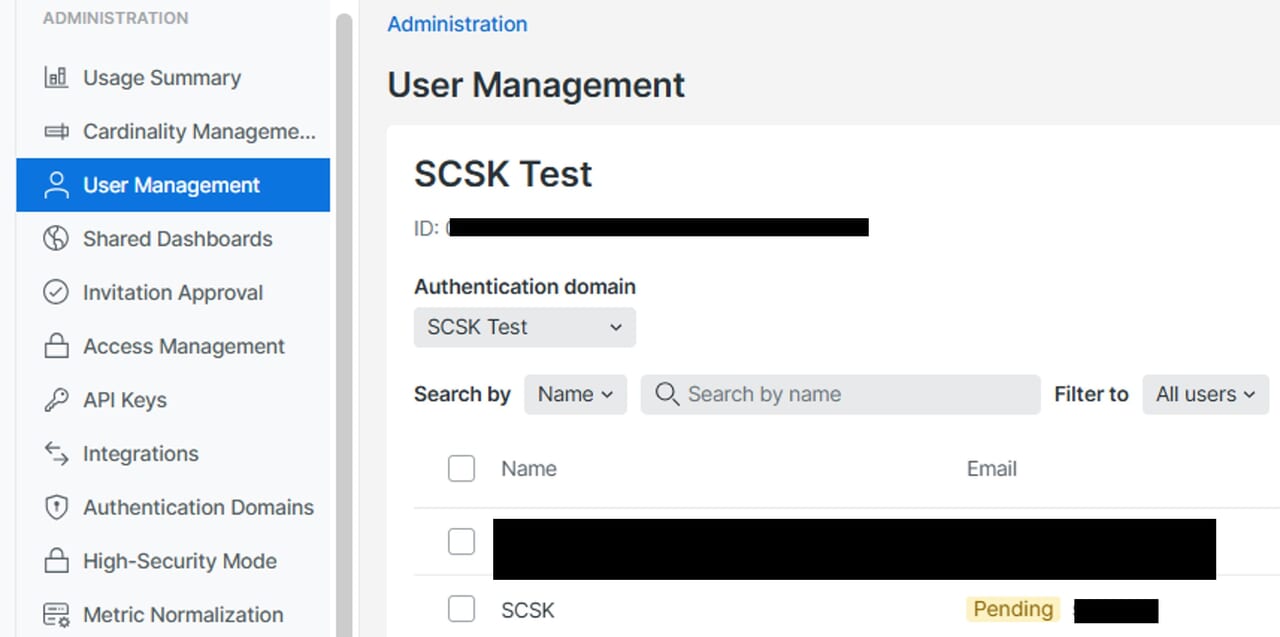
Task: Tick the checkbox for the SCSK user
Action: 461,609
